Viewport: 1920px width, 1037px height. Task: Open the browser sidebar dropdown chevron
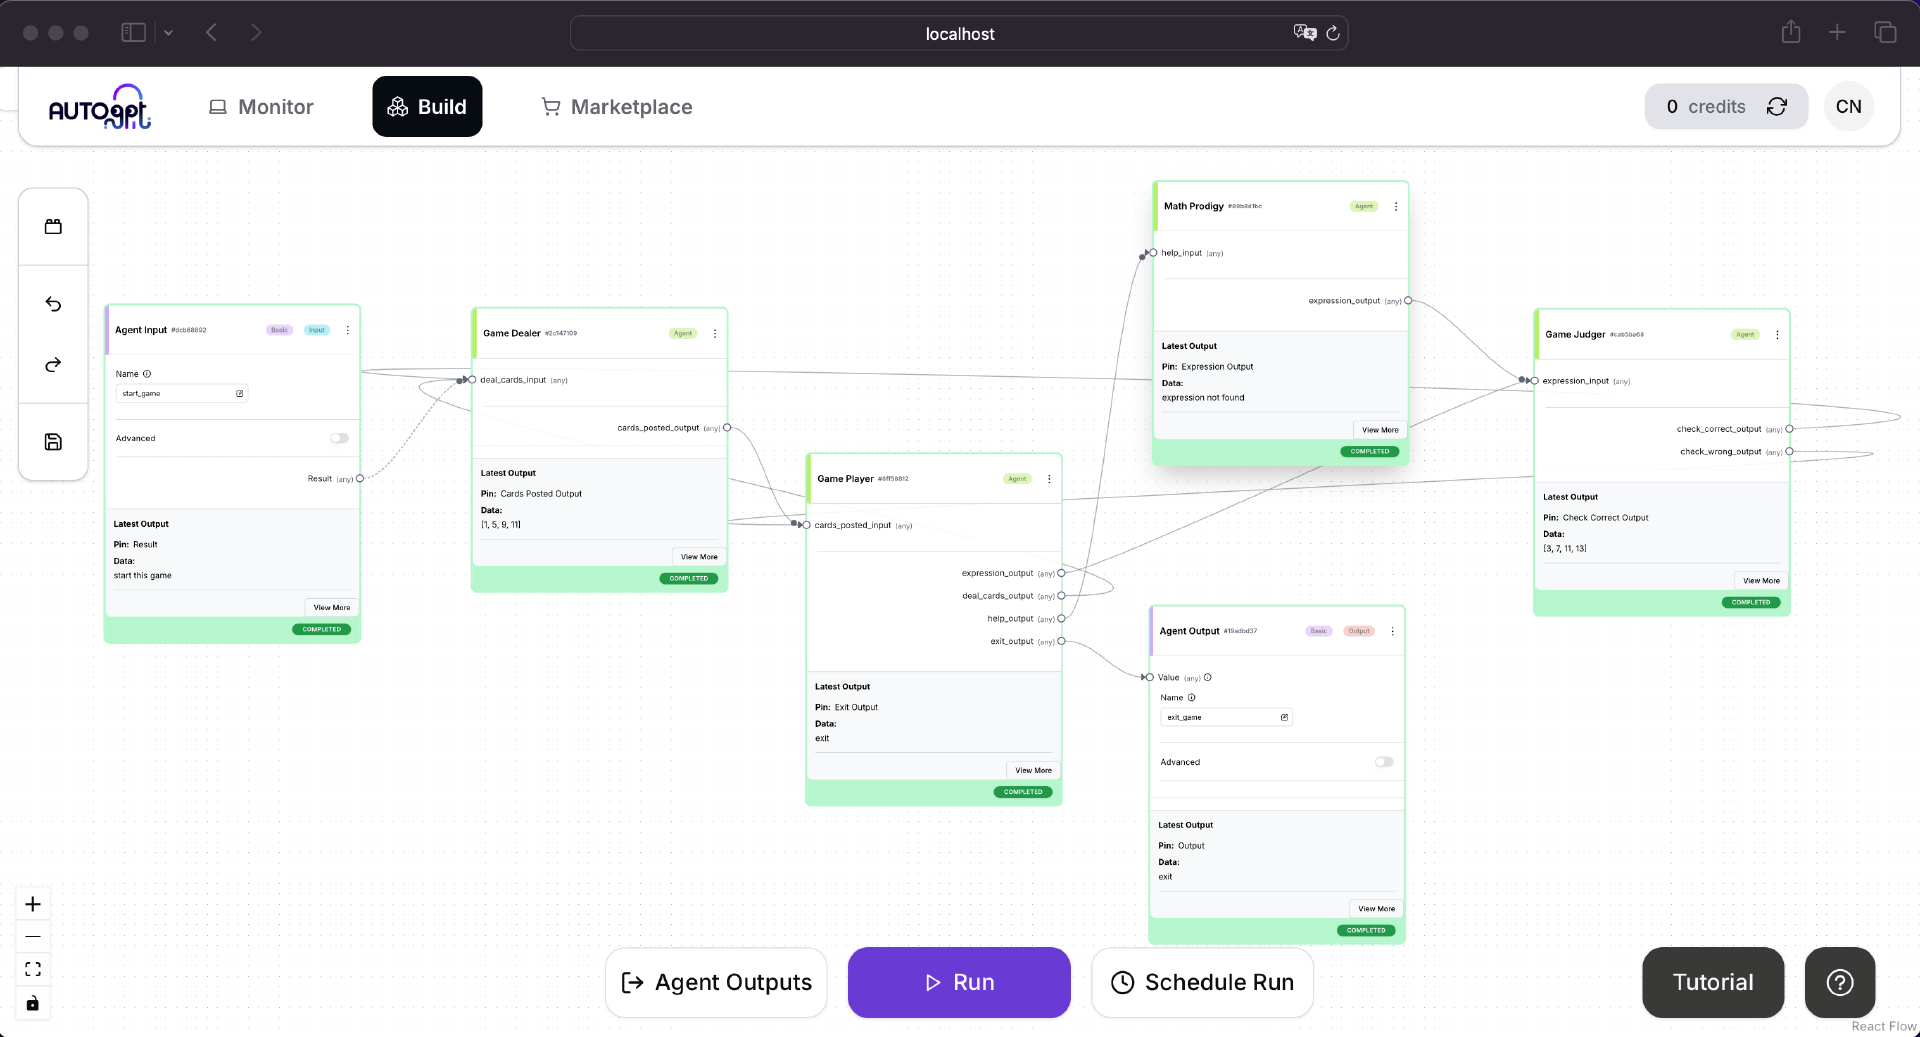pos(168,33)
